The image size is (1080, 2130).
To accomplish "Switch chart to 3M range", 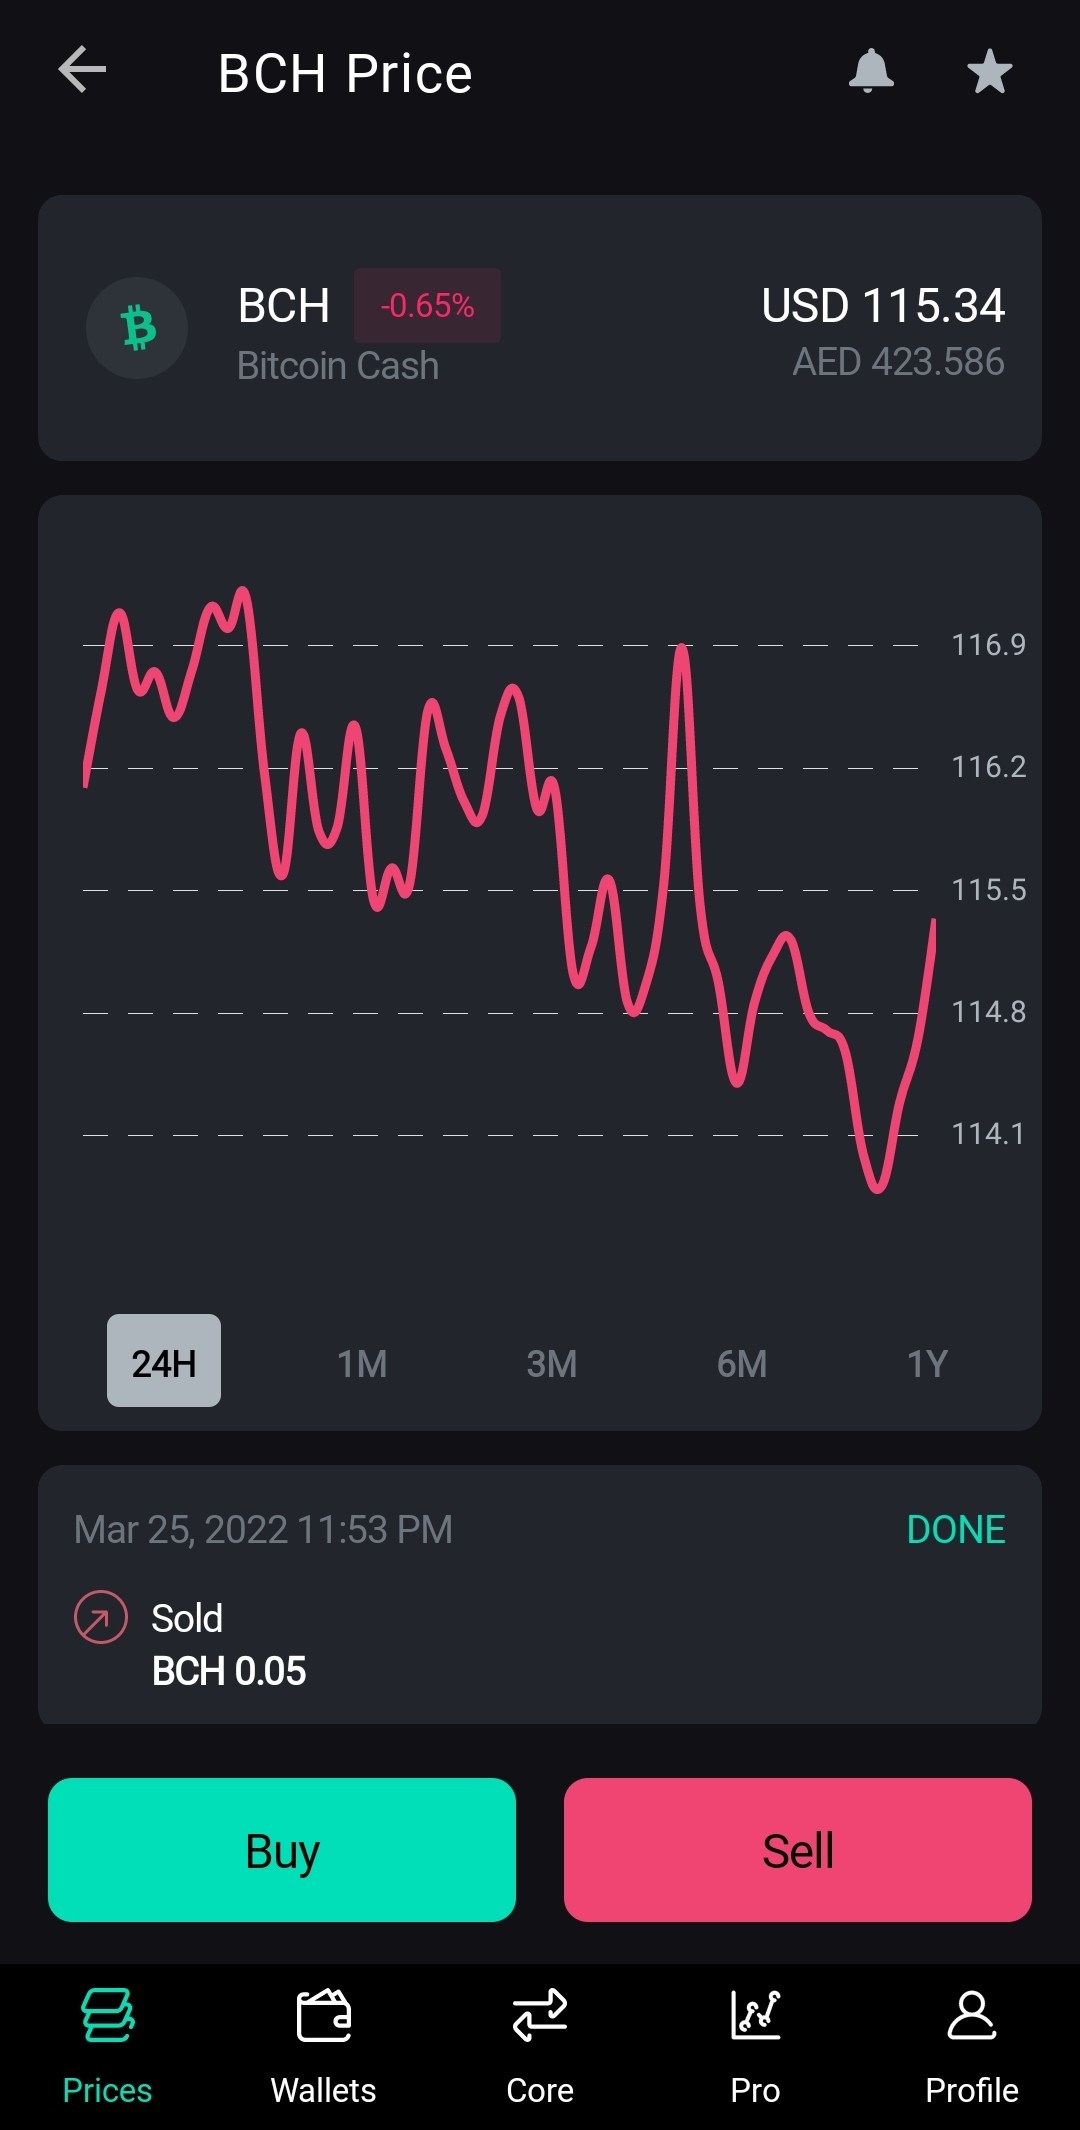I will click(x=552, y=1363).
